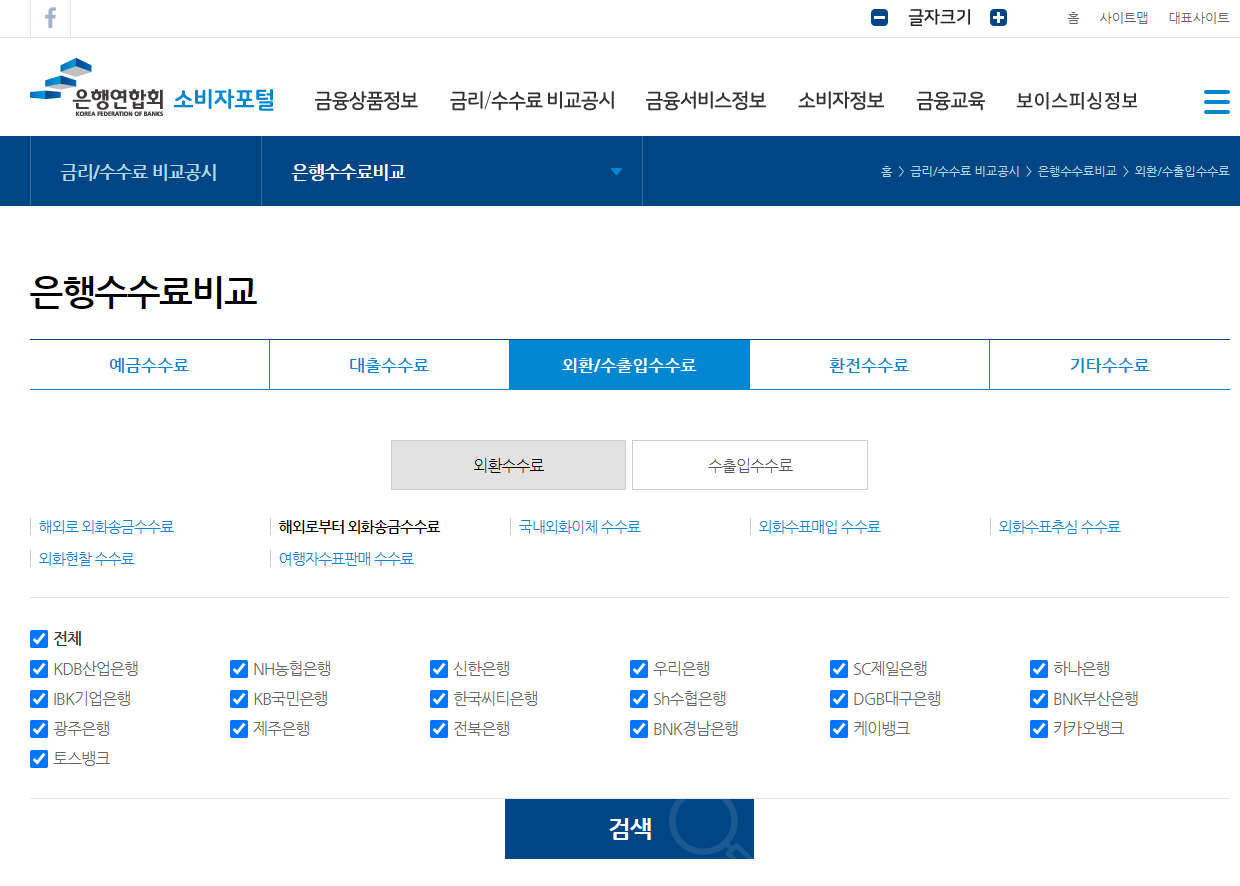Screen dimensions: 1240x886
Task: Uncheck the 신한은행 checkbox
Action: click(439, 669)
